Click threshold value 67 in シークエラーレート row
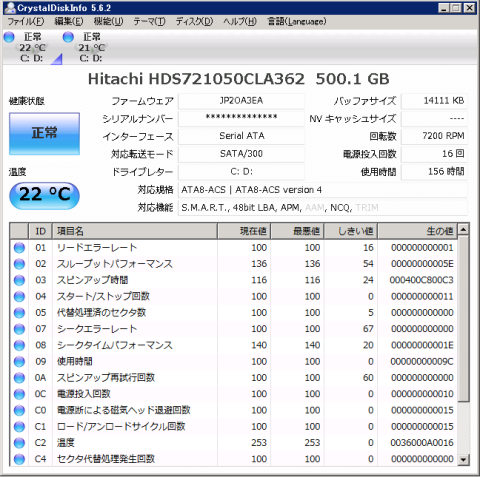Image resolution: width=480 pixels, height=477 pixels. tap(368, 329)
